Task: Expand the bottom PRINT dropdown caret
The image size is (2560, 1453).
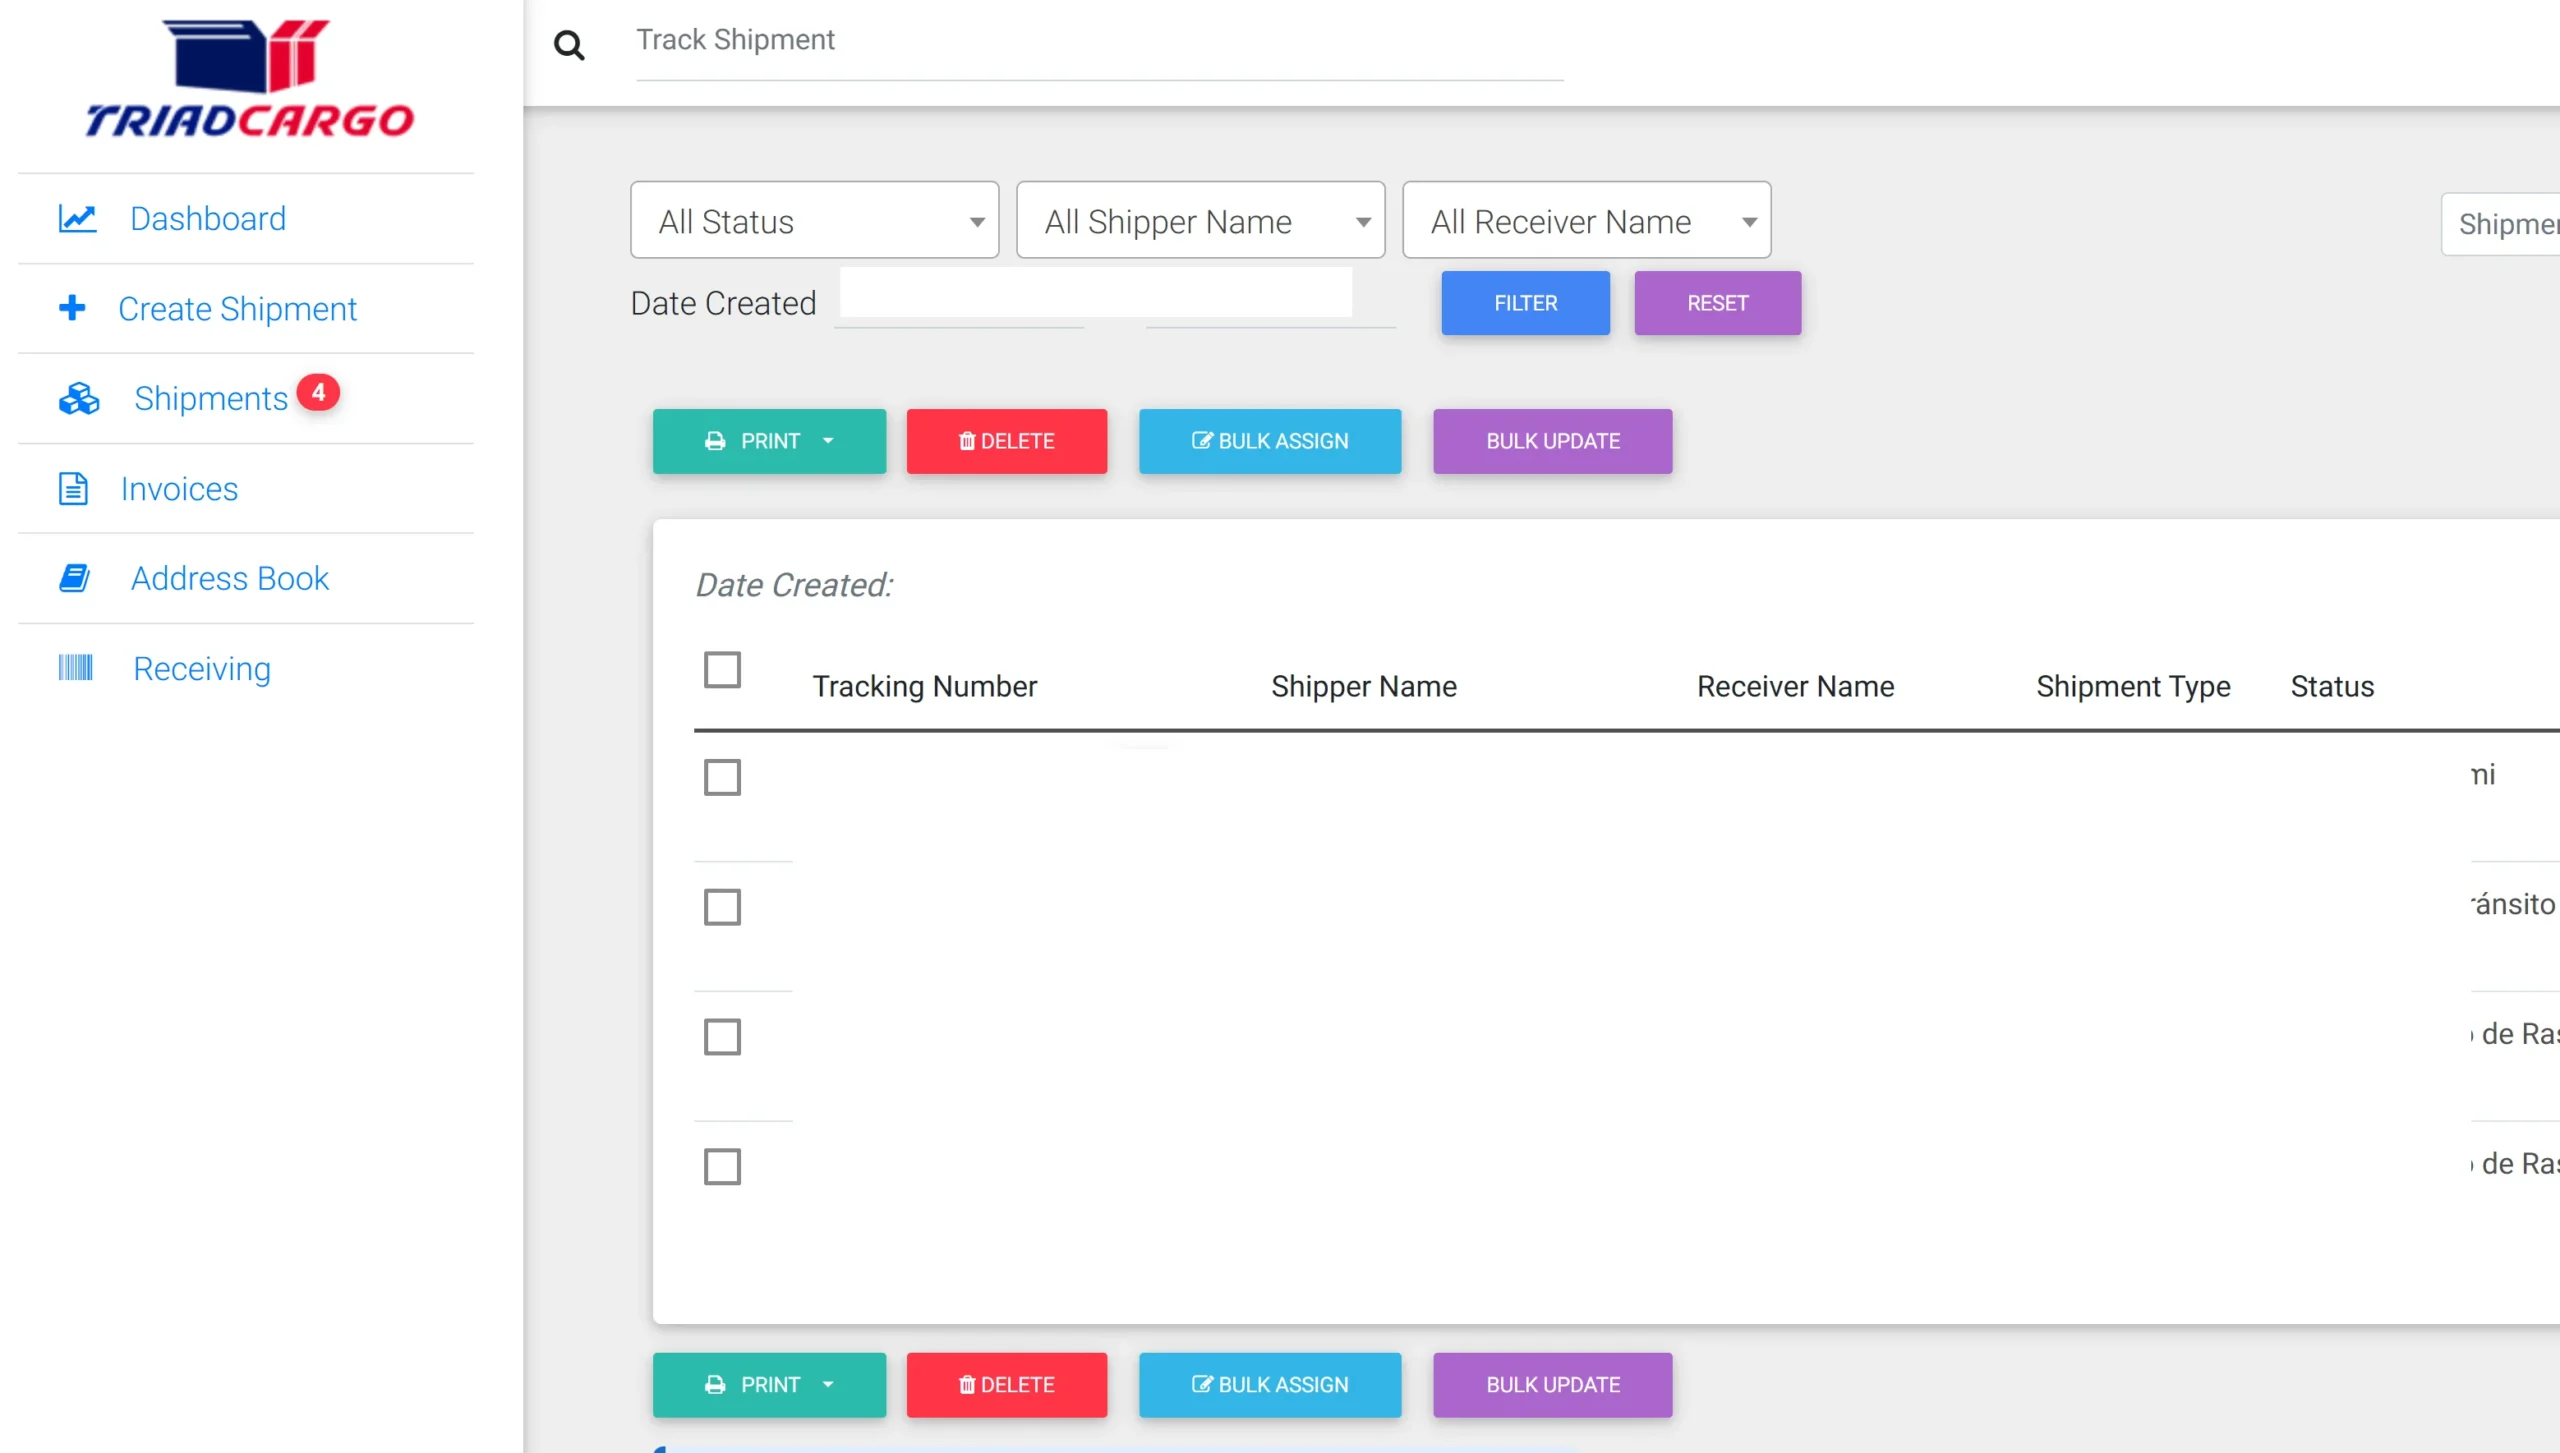Action: pos(828,1385)
